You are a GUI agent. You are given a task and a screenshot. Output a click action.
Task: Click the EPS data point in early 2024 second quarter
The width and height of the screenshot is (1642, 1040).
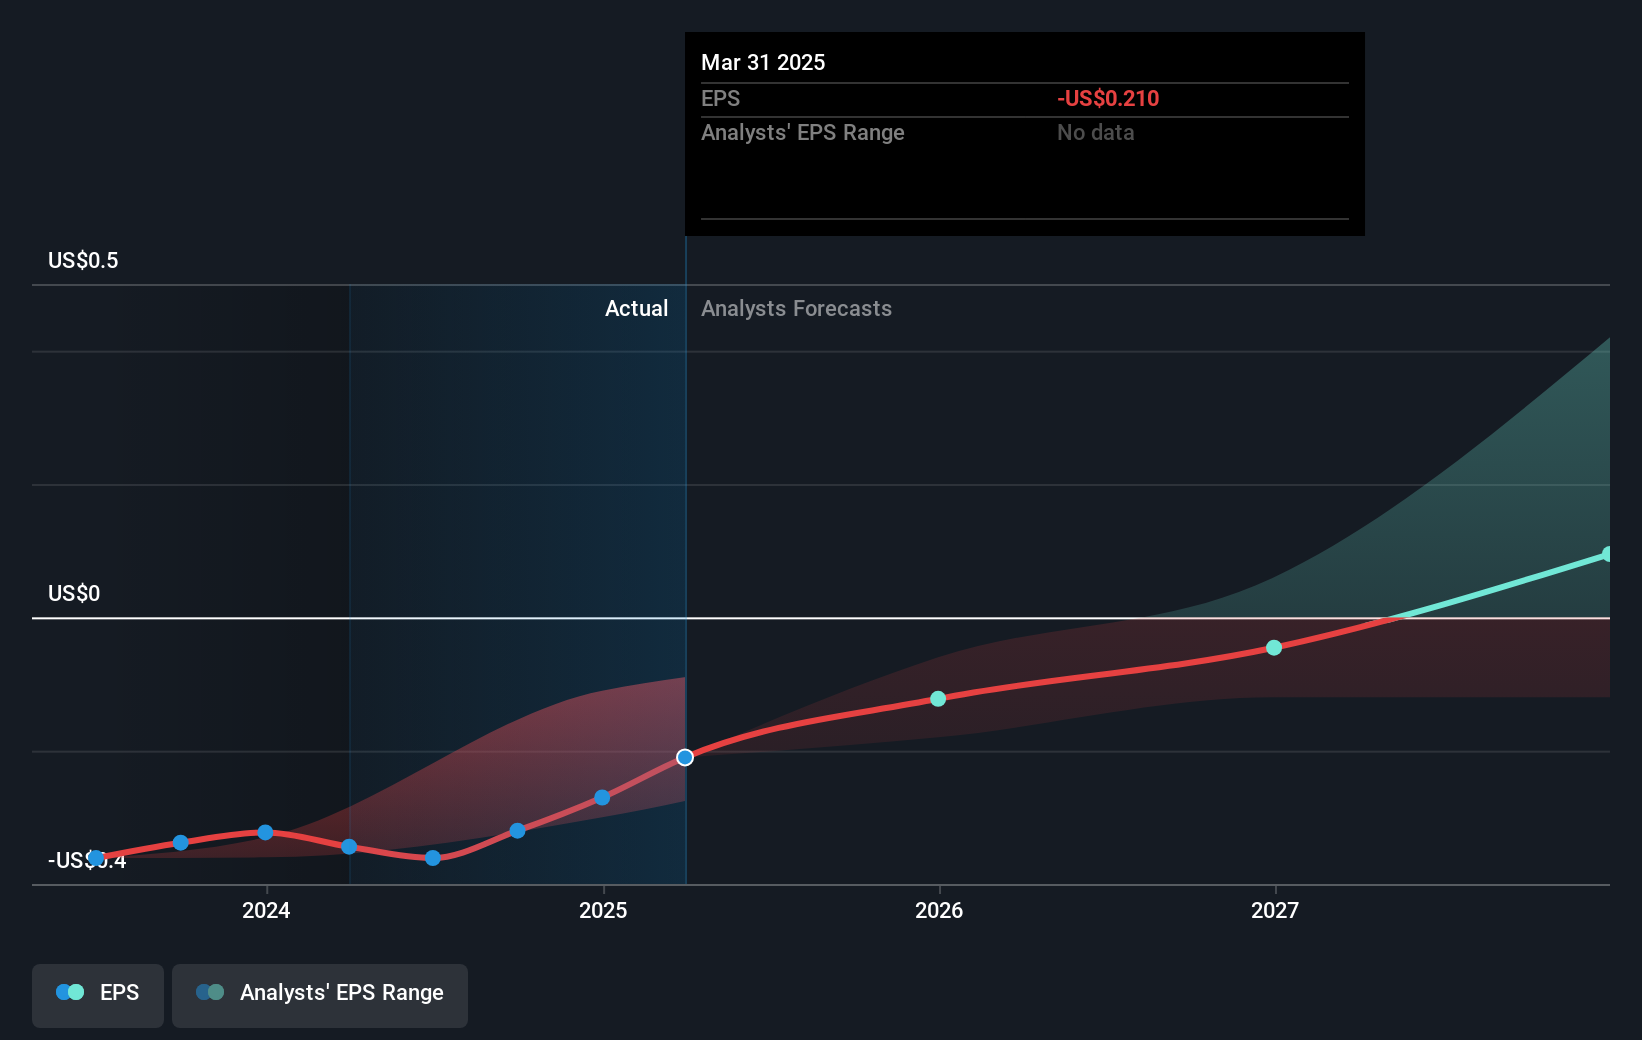(x=349, y=847)
